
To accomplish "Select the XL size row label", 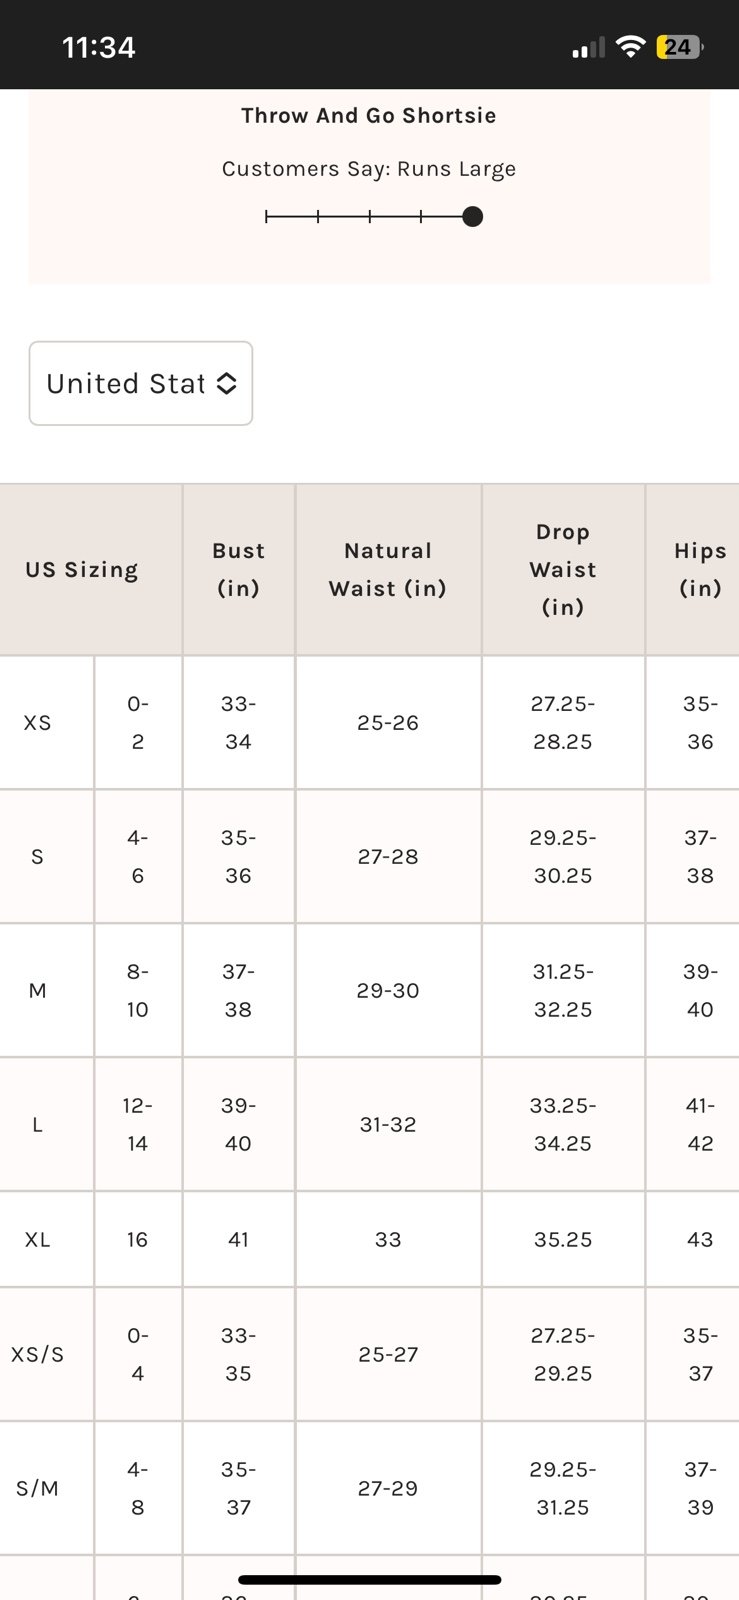I will click(x=38, y=1240).
